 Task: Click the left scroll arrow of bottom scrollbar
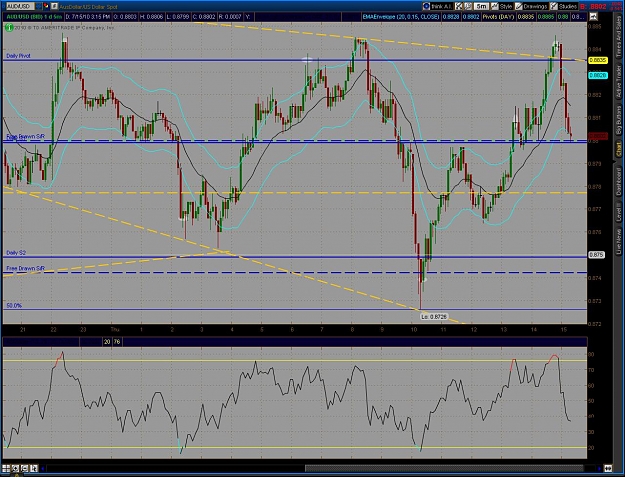43,468
